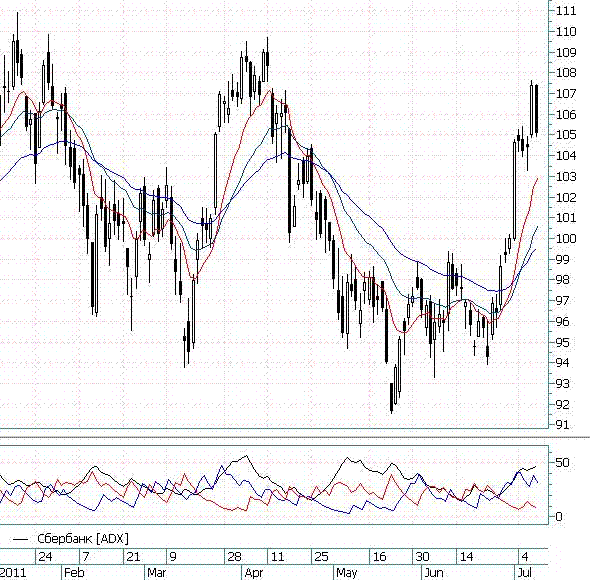This screenshot has width=590, height=580.
Task: Click the 0 level on ADX scale
Action: [559, 516]
